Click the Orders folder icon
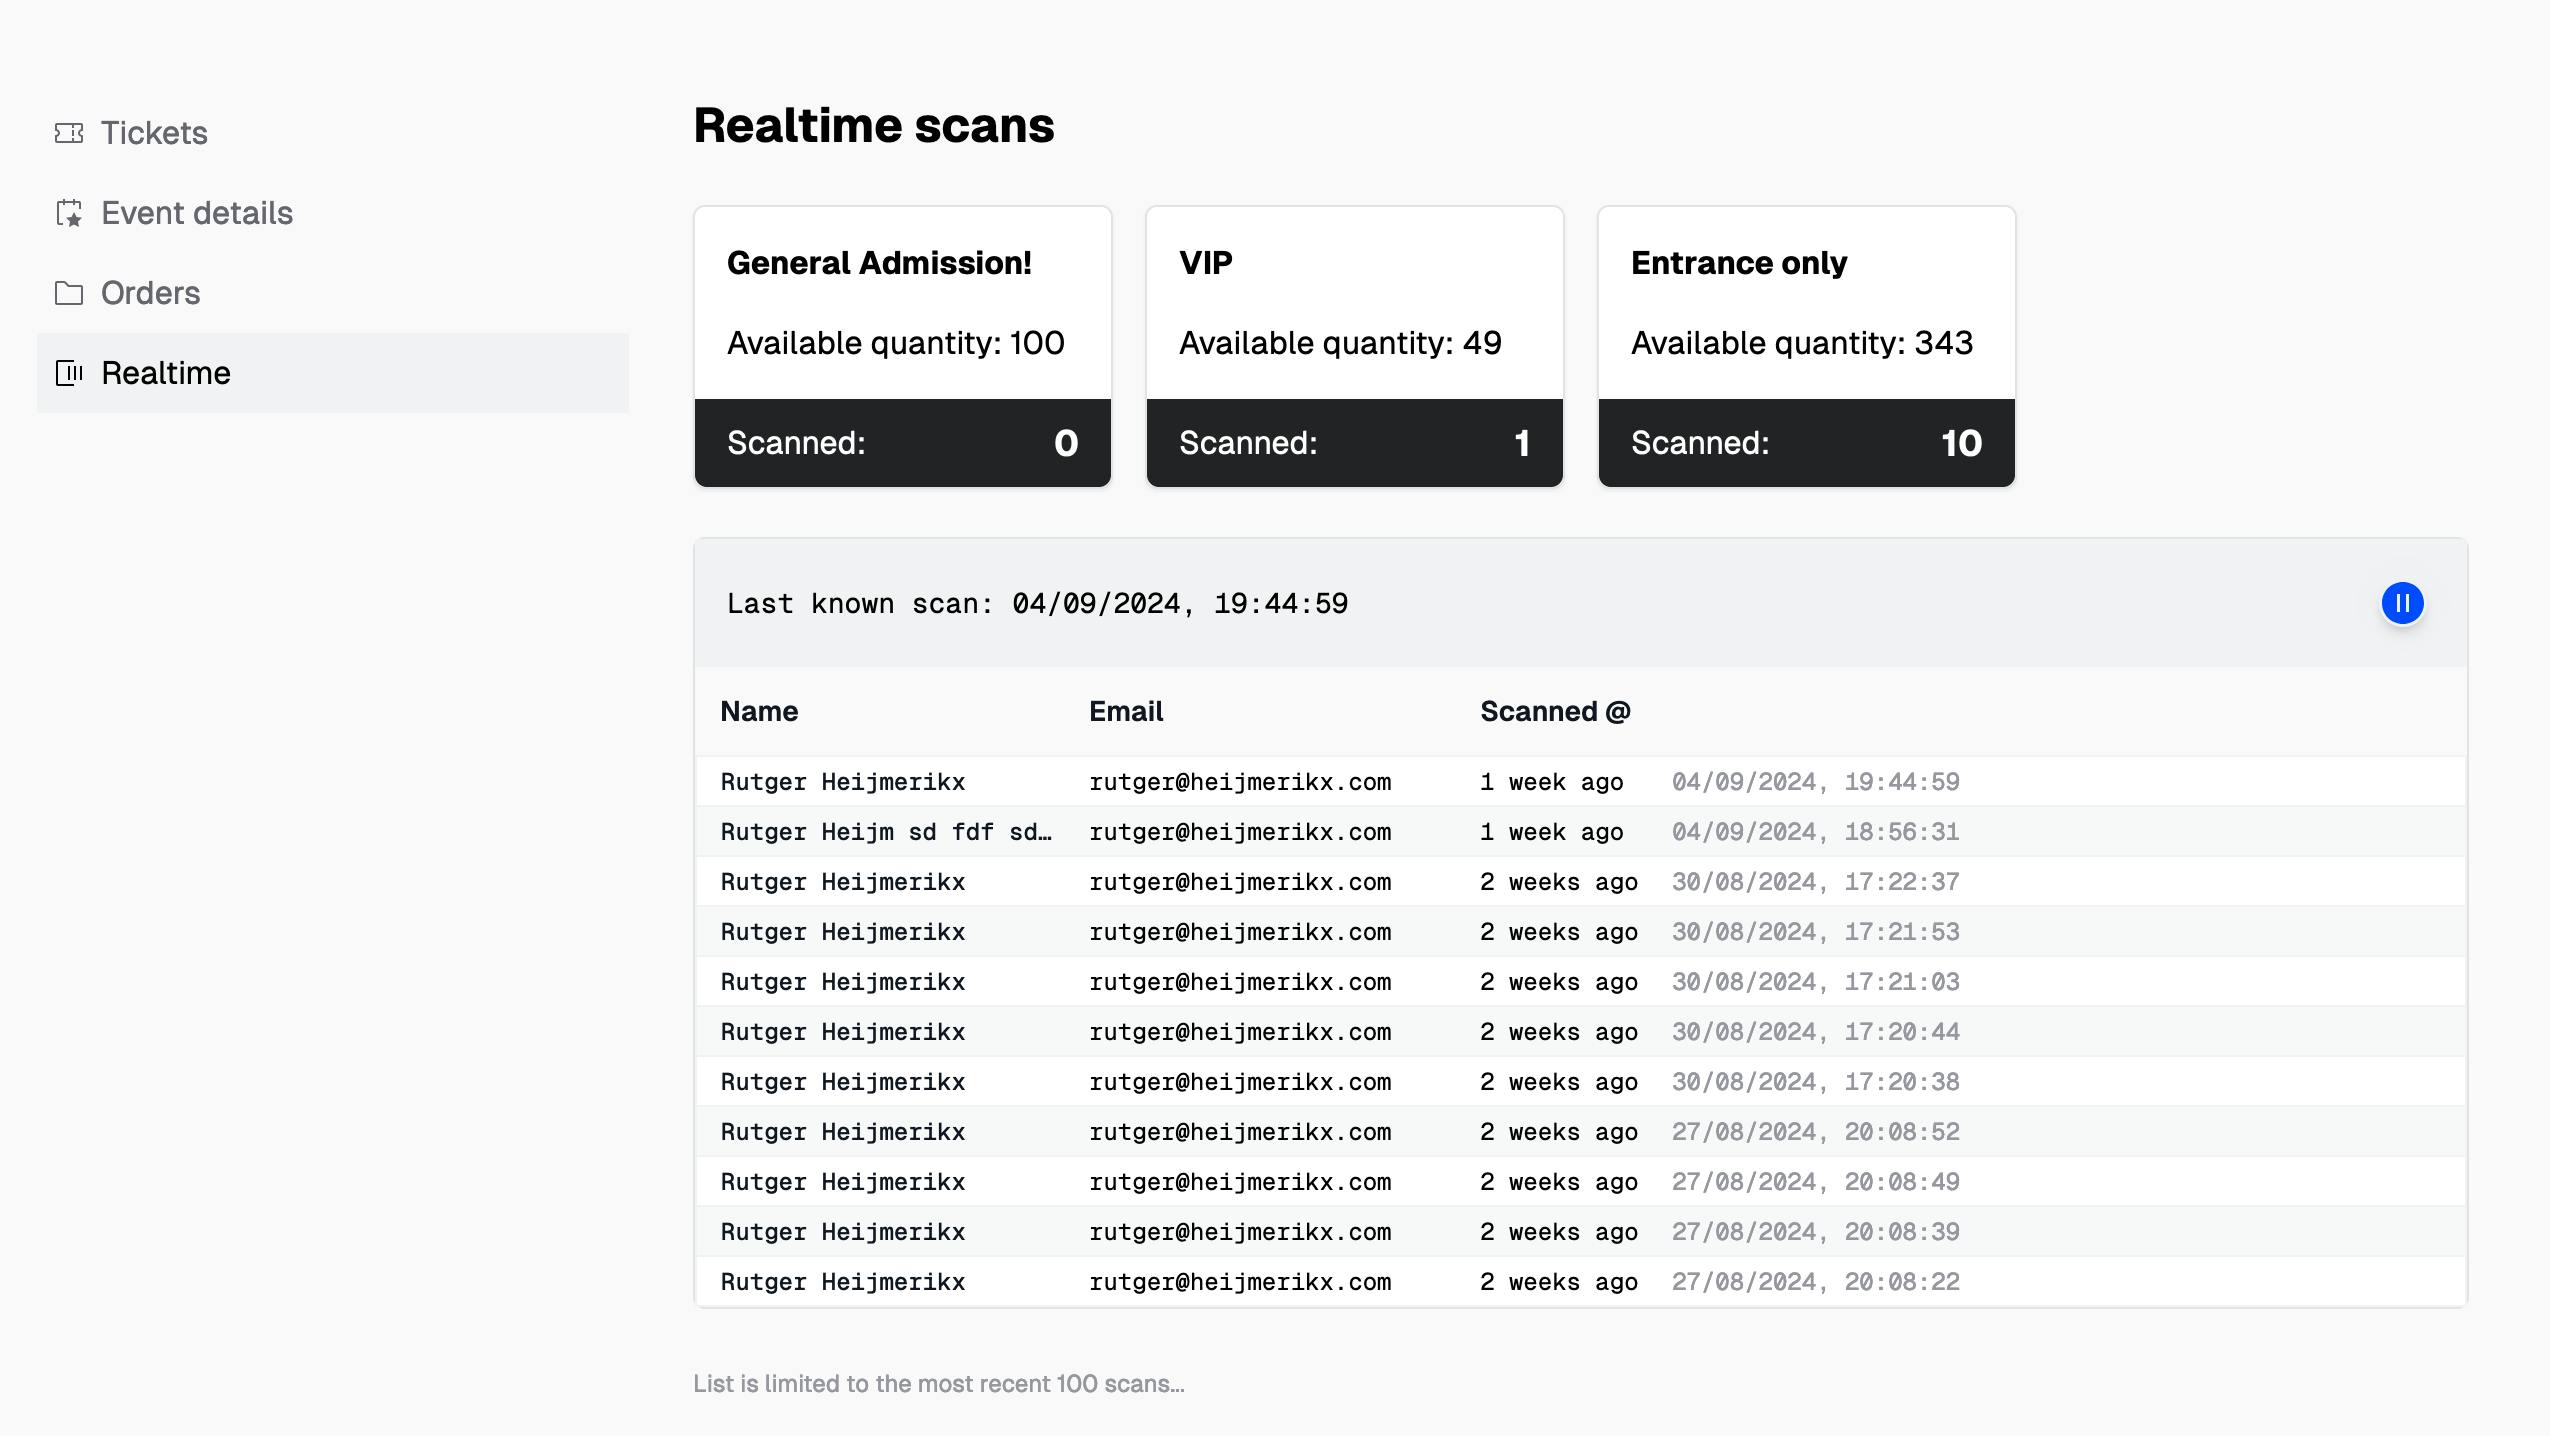 69,293
